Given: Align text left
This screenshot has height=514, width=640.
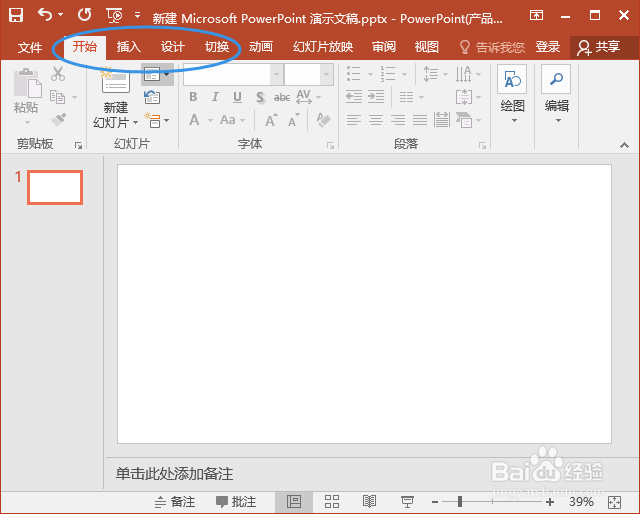Looking at the screenshot, I should (353, 120).
